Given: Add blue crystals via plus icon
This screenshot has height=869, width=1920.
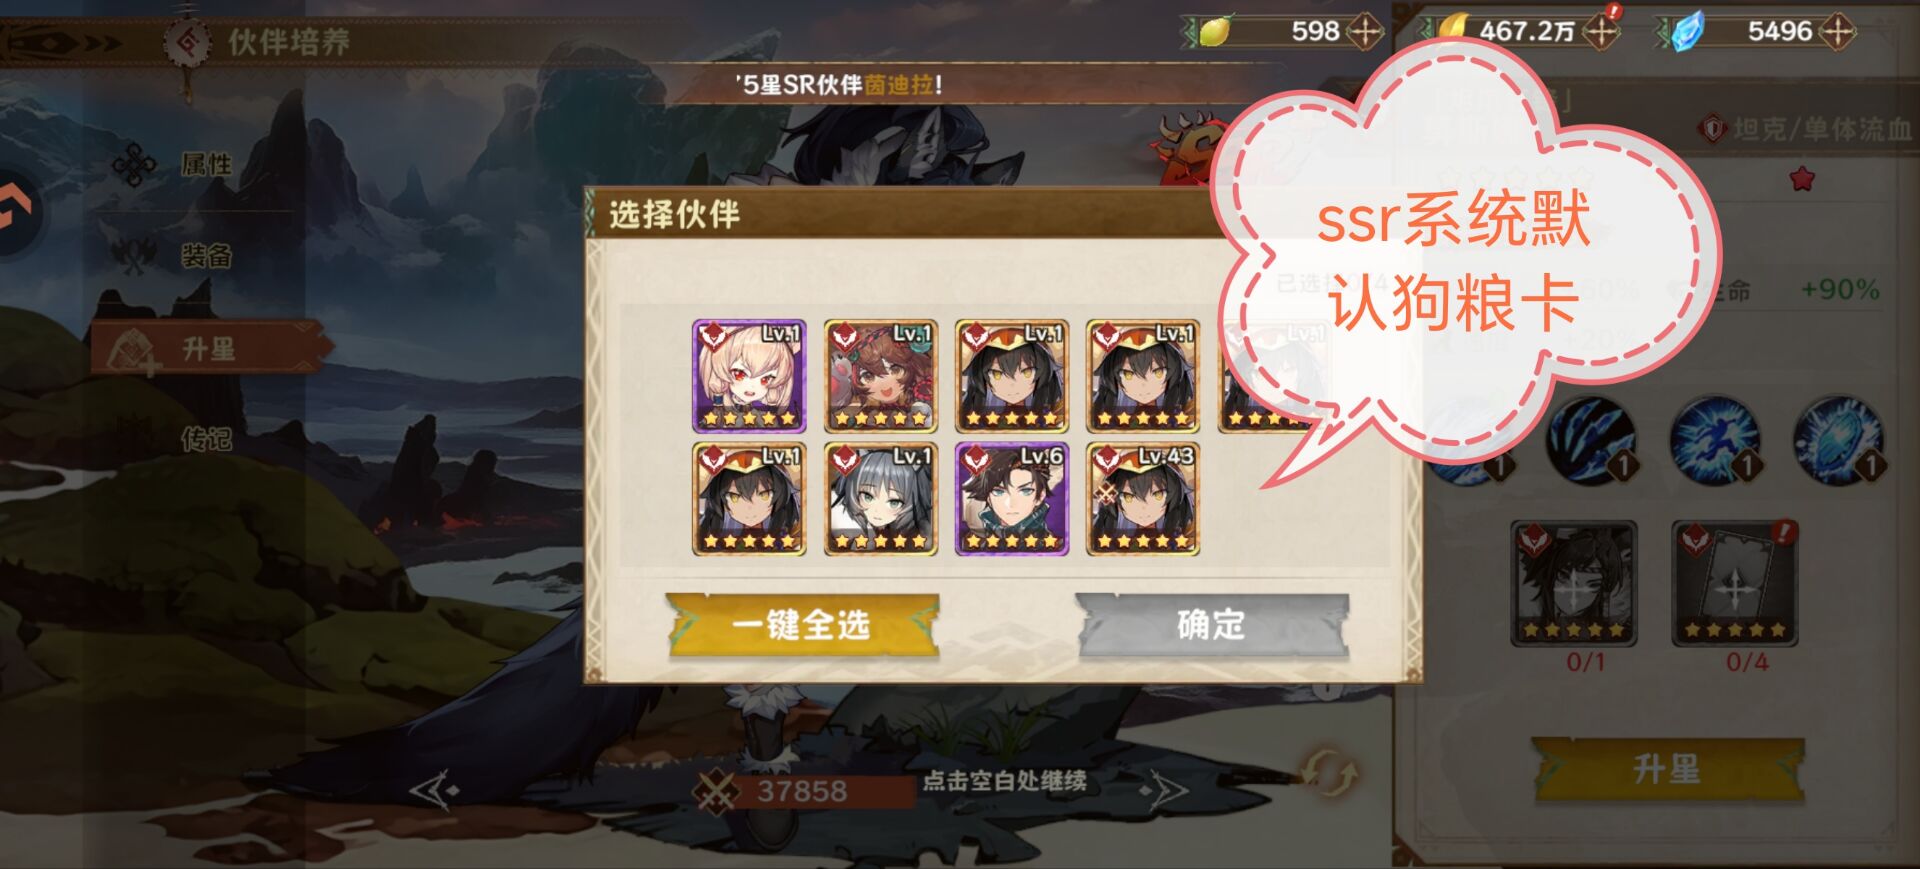Looking at the screenshot, I should coord(1837,31).
